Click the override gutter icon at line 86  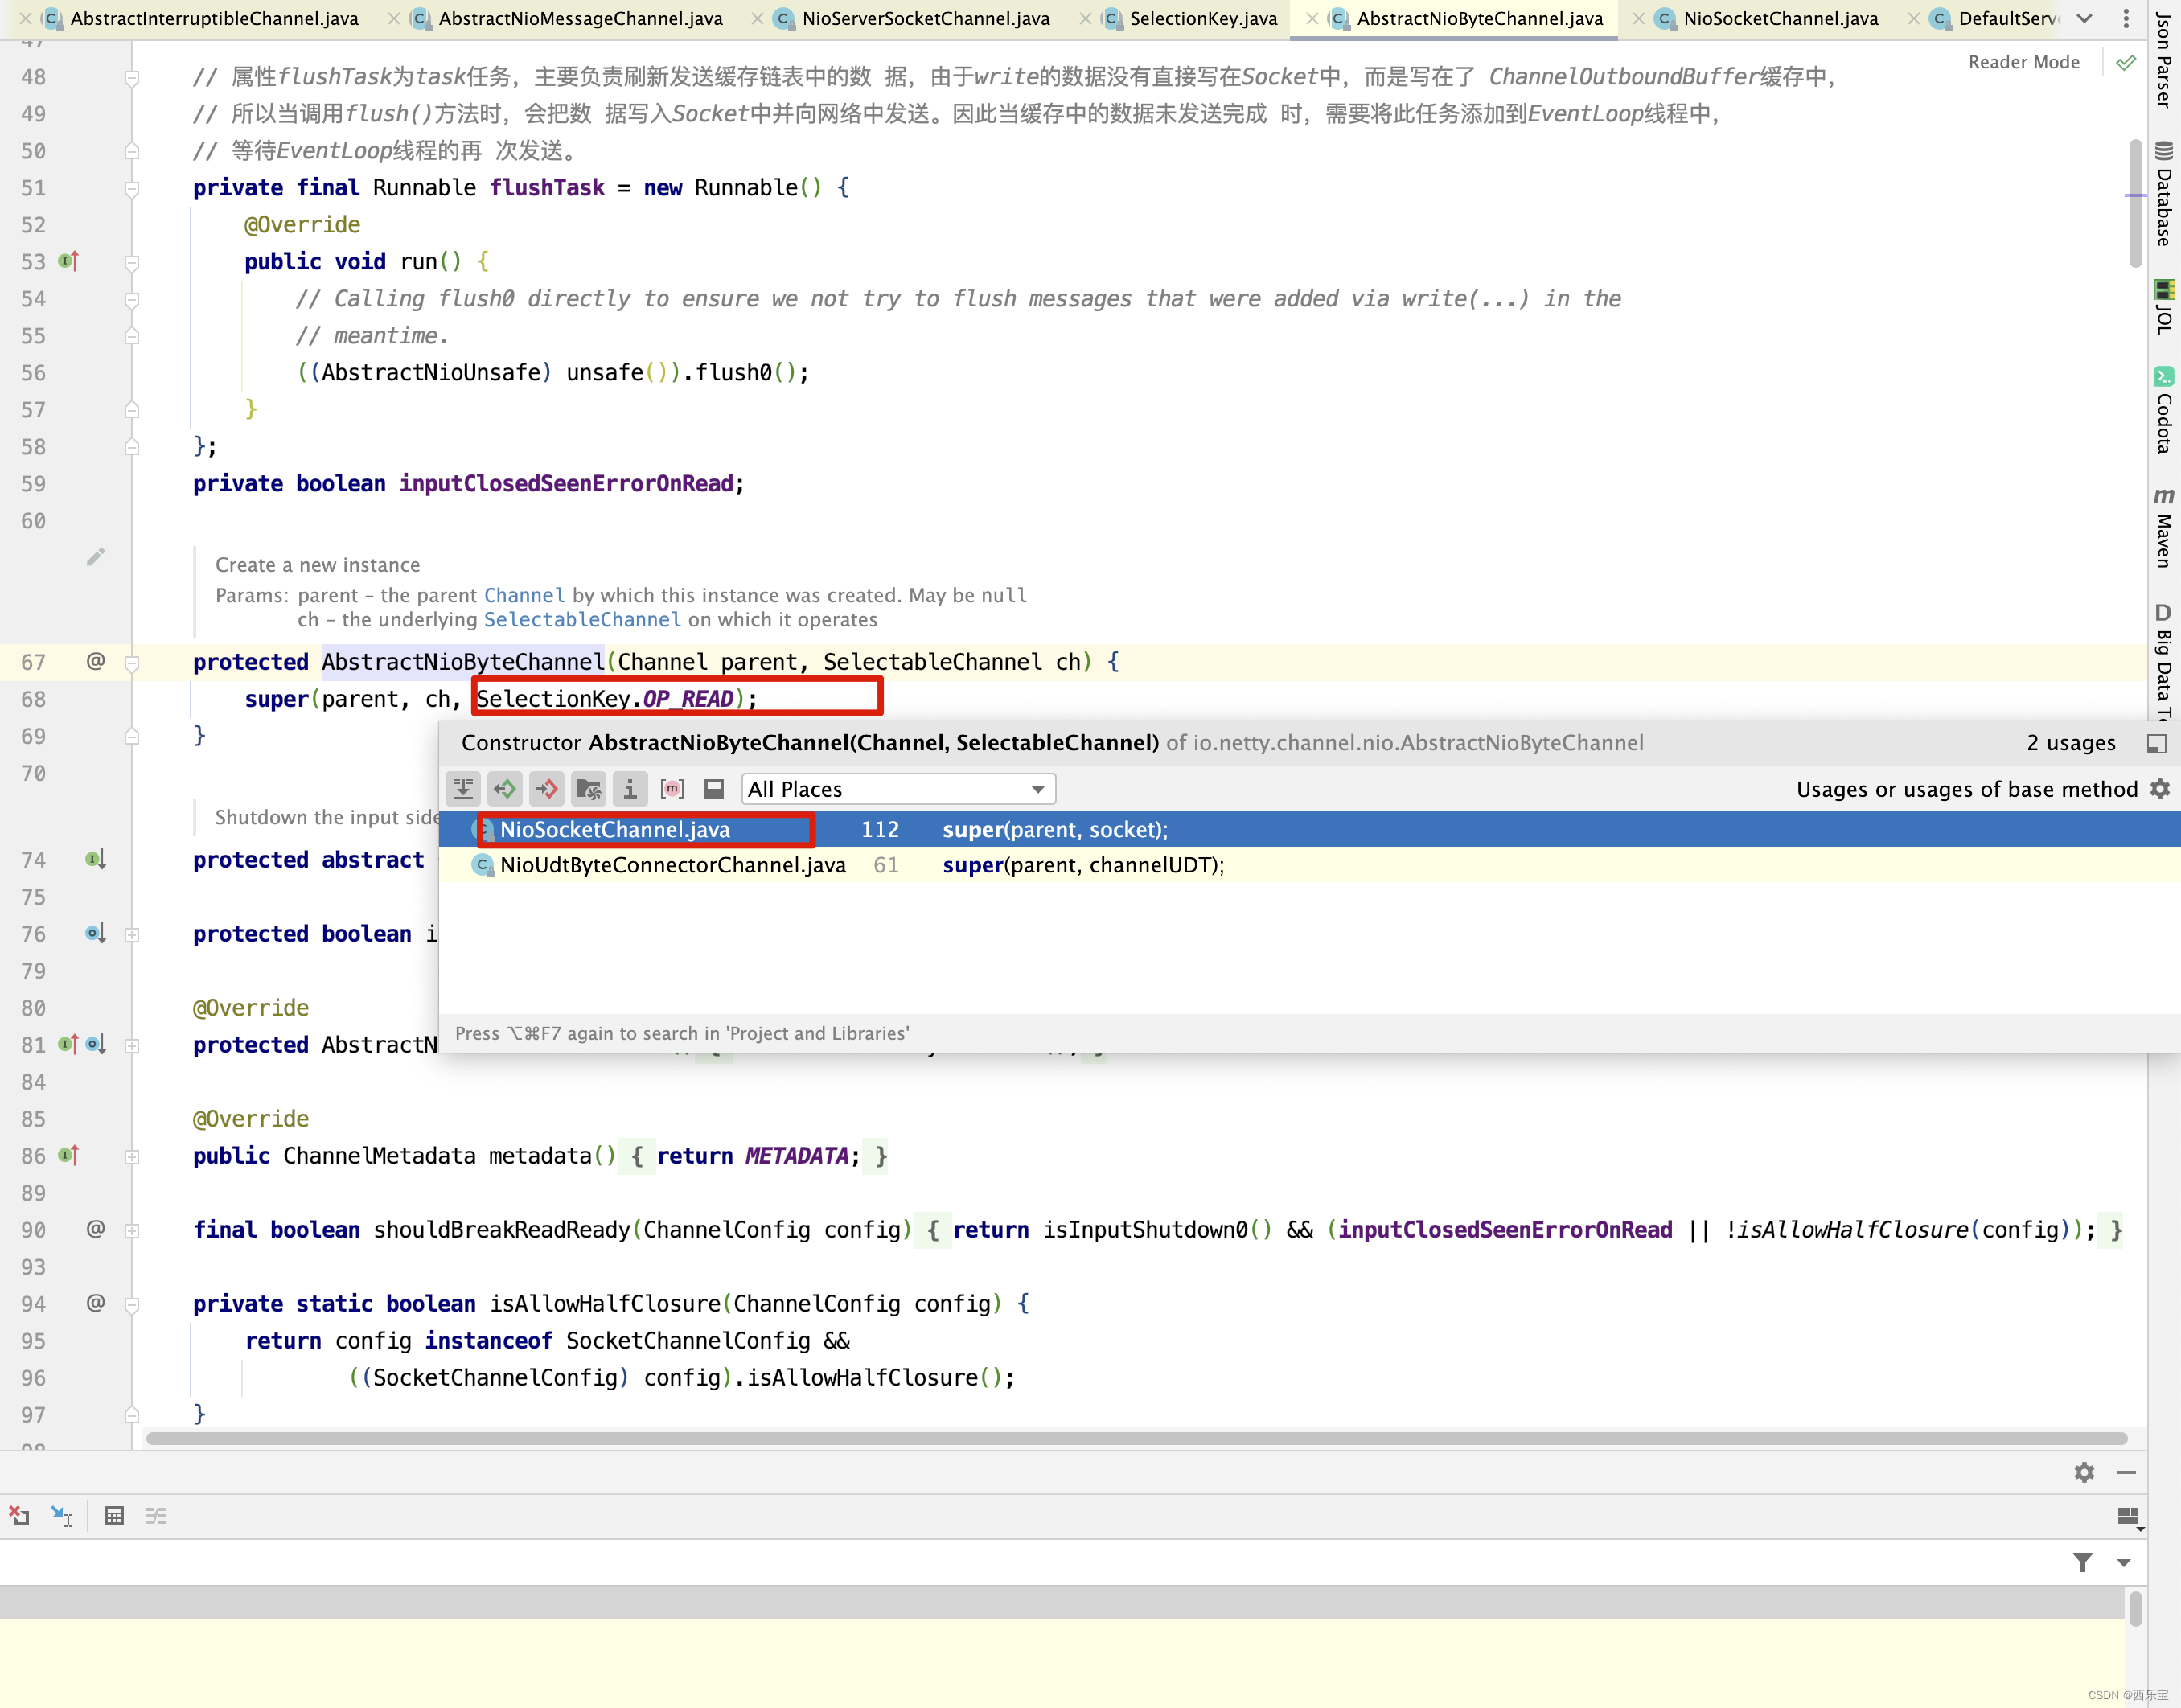(68, 1155)
